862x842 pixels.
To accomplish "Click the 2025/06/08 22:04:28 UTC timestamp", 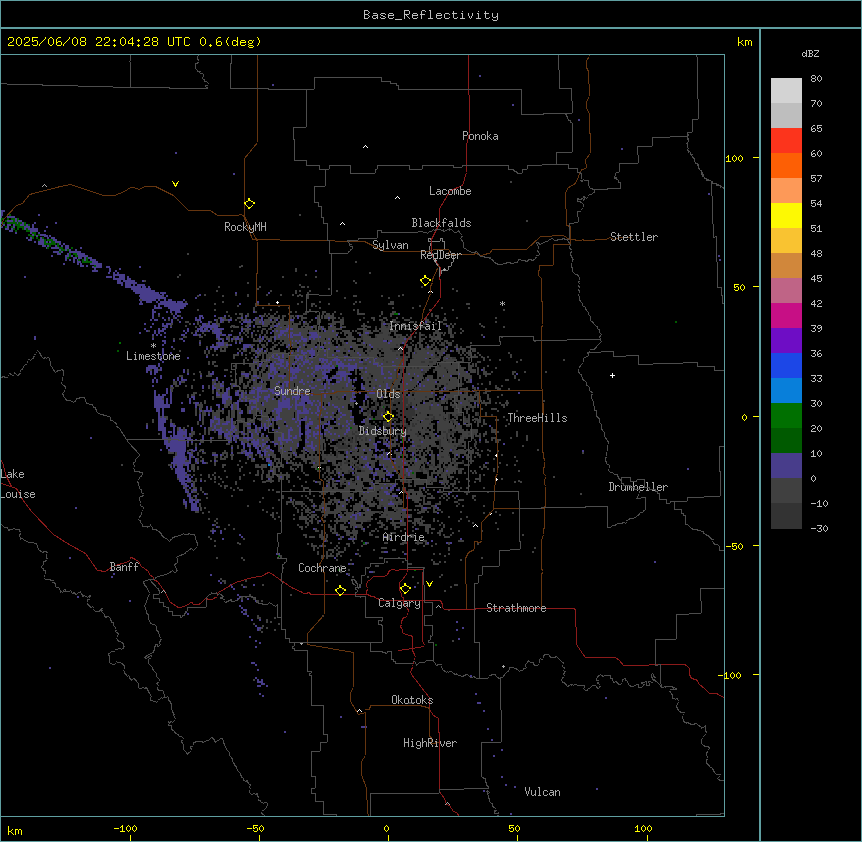I will tap(99, 42).
